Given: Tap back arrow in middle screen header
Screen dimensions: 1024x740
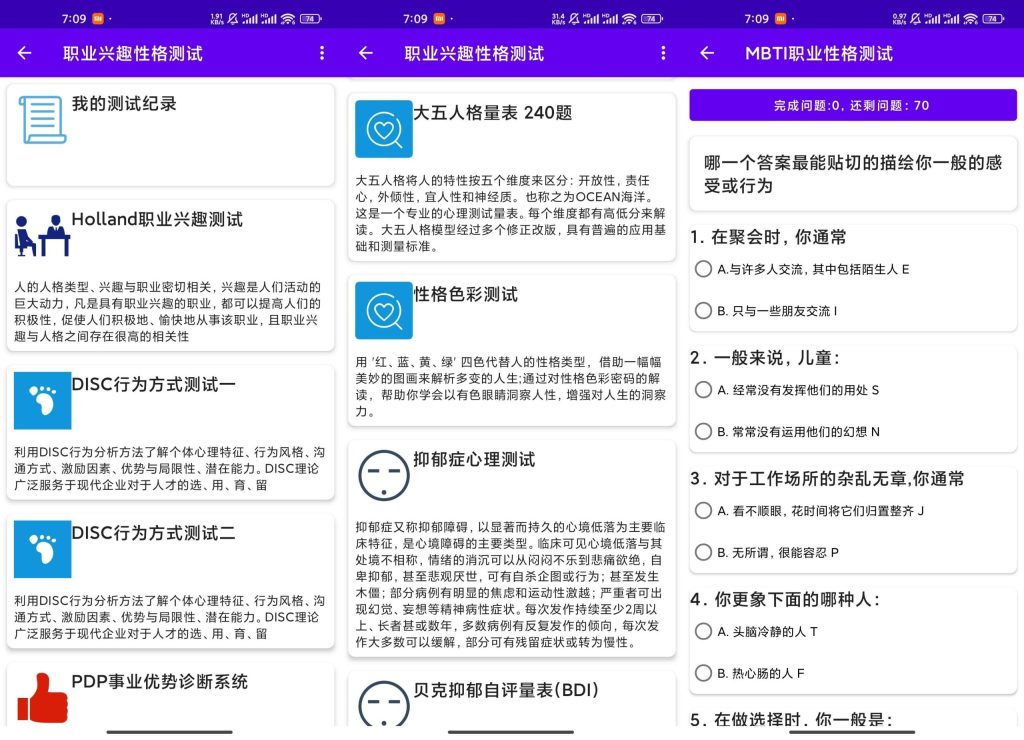Looking at the screenshot, I should point(366,53).
